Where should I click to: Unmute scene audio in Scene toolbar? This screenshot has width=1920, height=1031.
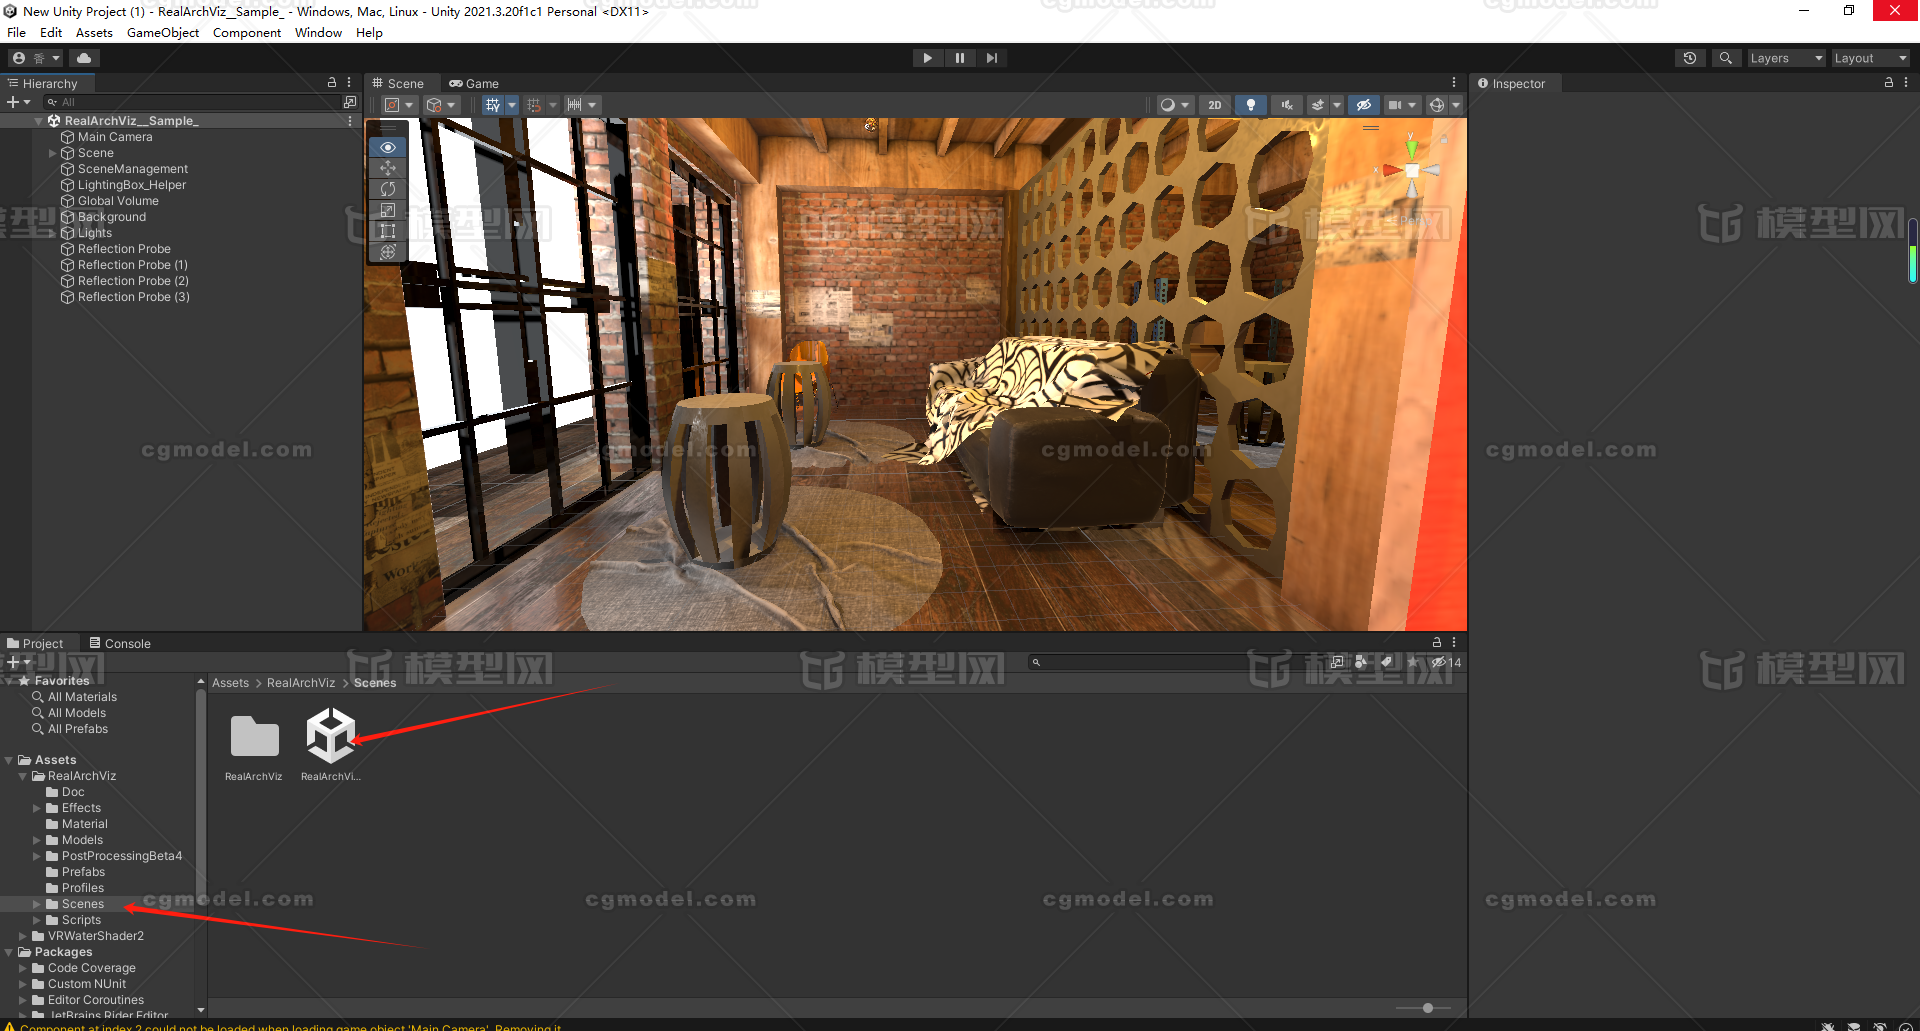(x=1287, y=104)
